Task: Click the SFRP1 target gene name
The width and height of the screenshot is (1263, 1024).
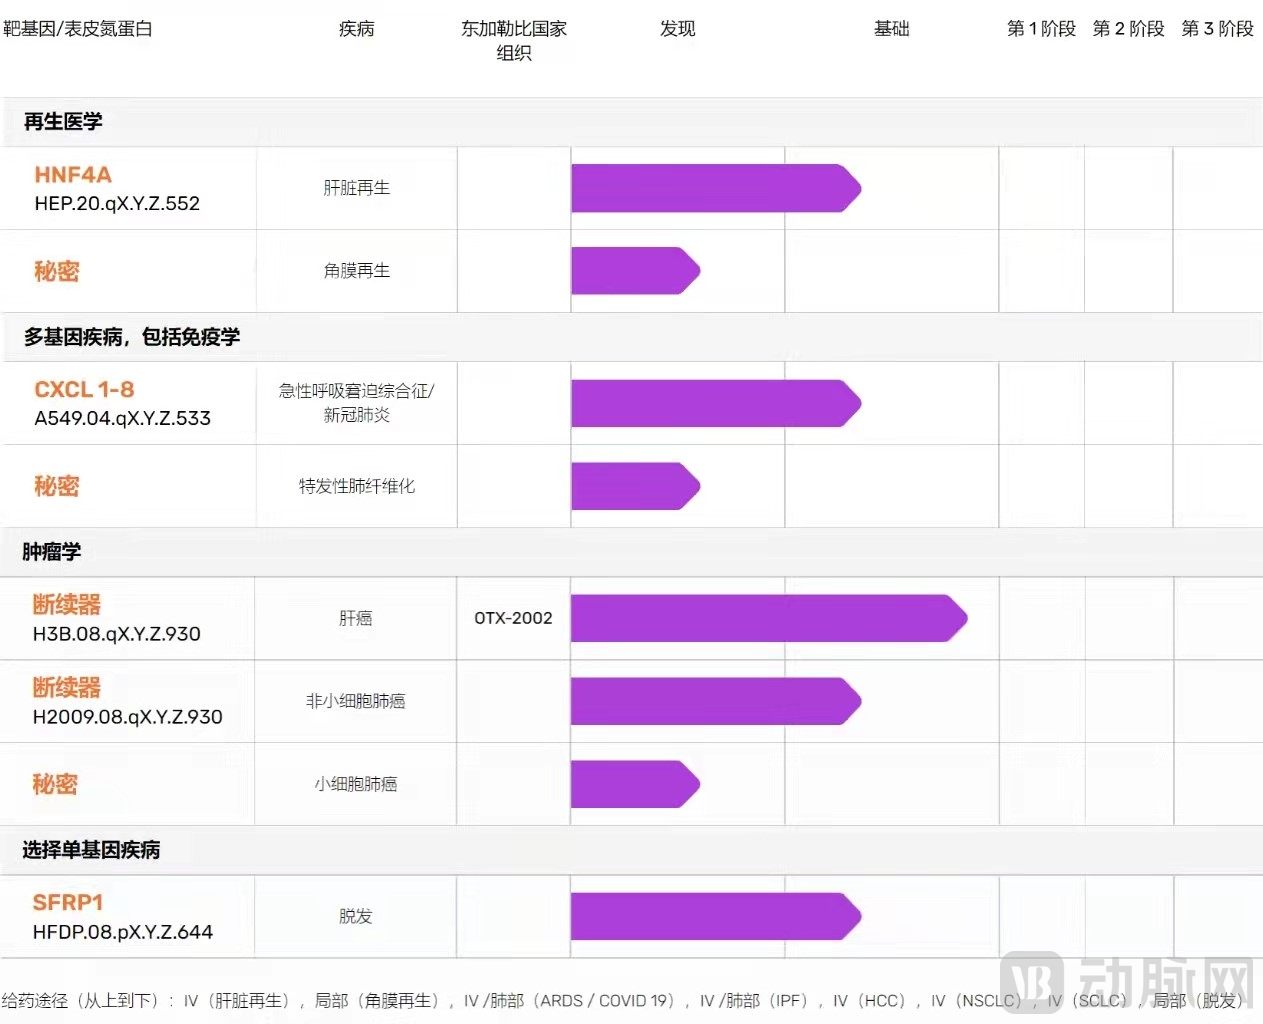Action: pyautogui.click(x=68, y=903)
